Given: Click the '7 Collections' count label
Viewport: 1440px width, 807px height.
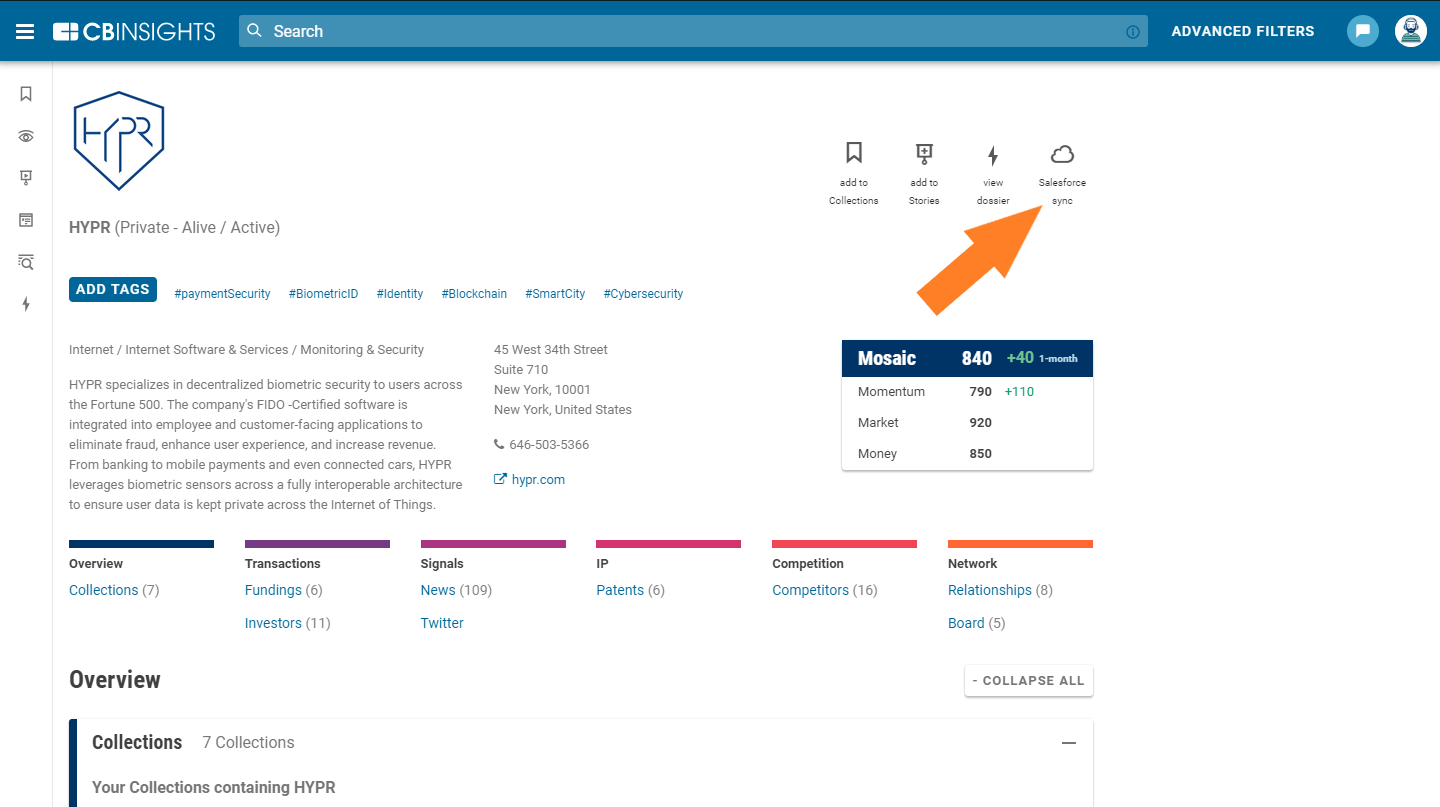Looking at the screenshot, I should (x=248, y=743).
